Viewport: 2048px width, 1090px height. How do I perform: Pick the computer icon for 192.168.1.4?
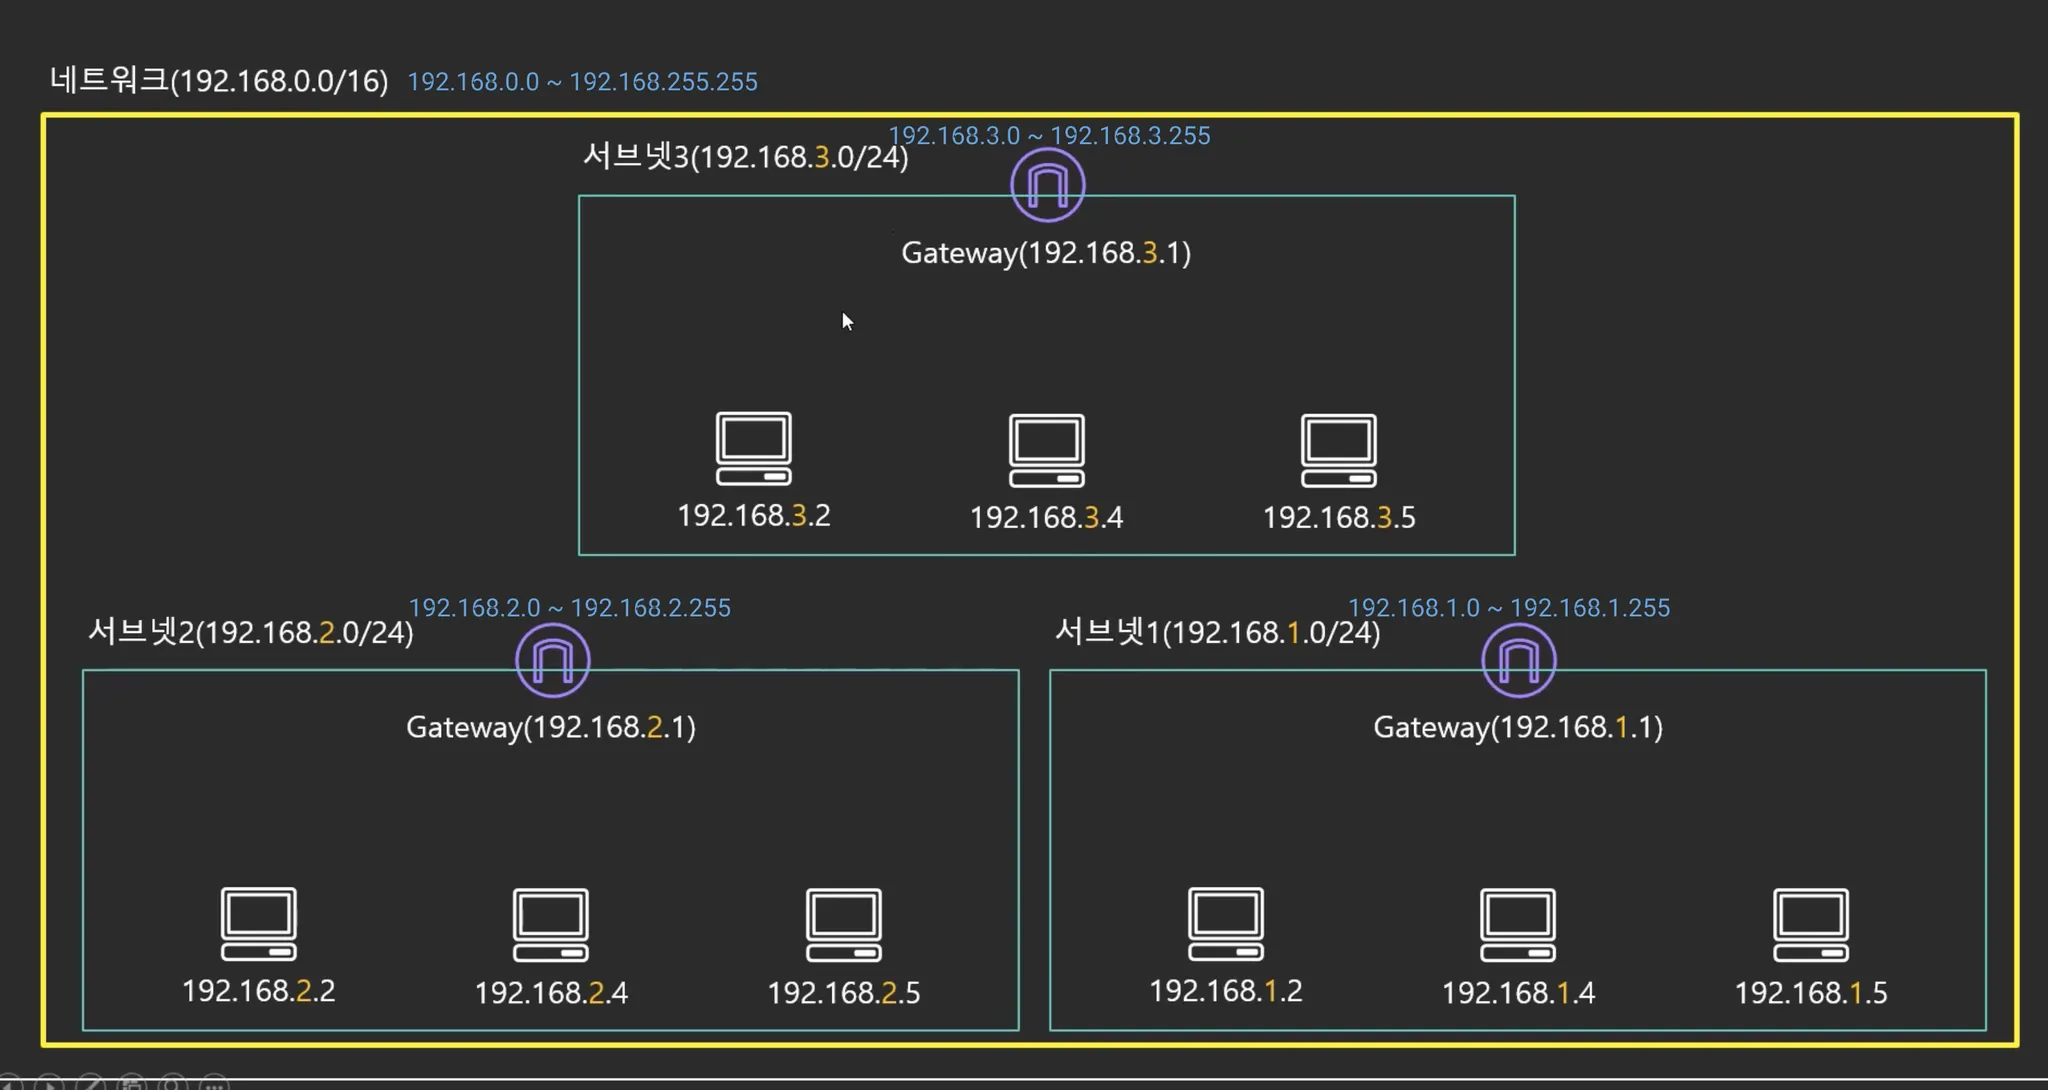click(x=1518, y=925)
